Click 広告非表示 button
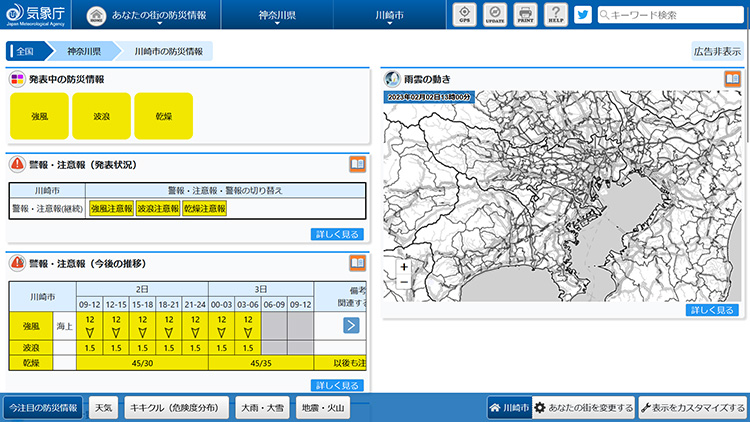Screen dimensions: 750x422 [717, 50]
